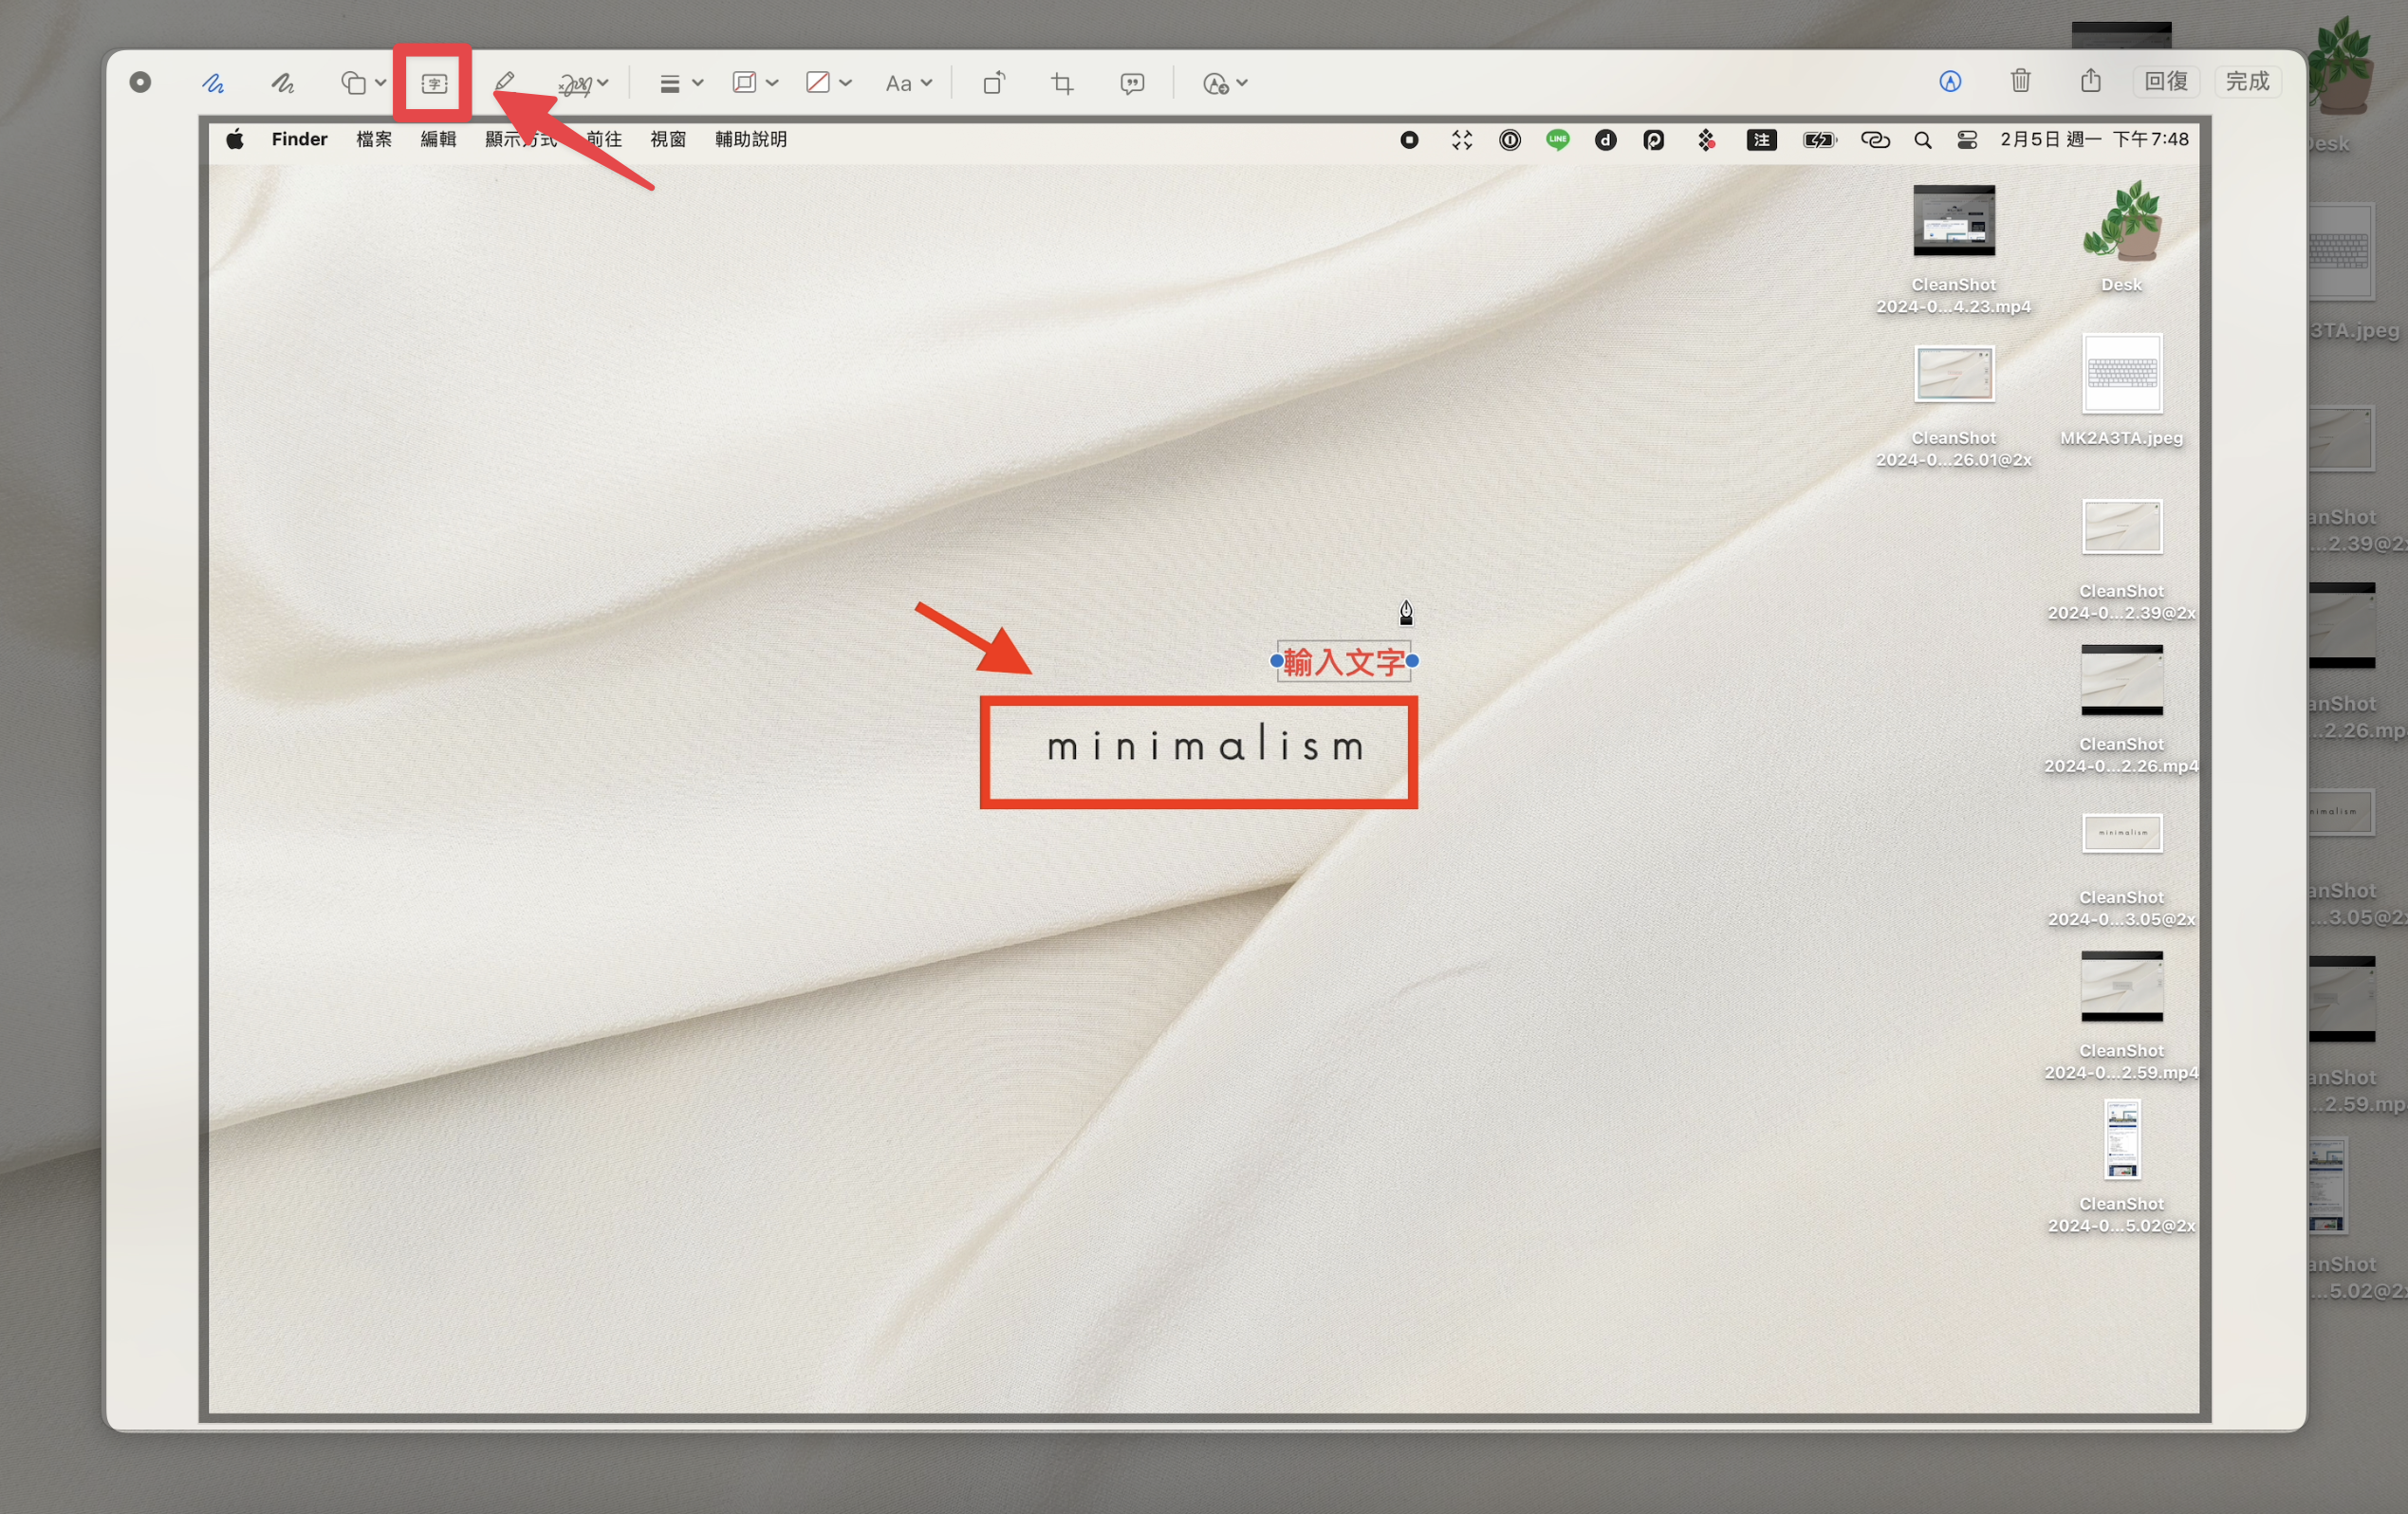Click the Rotate icon in toolbar

[x=993, y=83]
